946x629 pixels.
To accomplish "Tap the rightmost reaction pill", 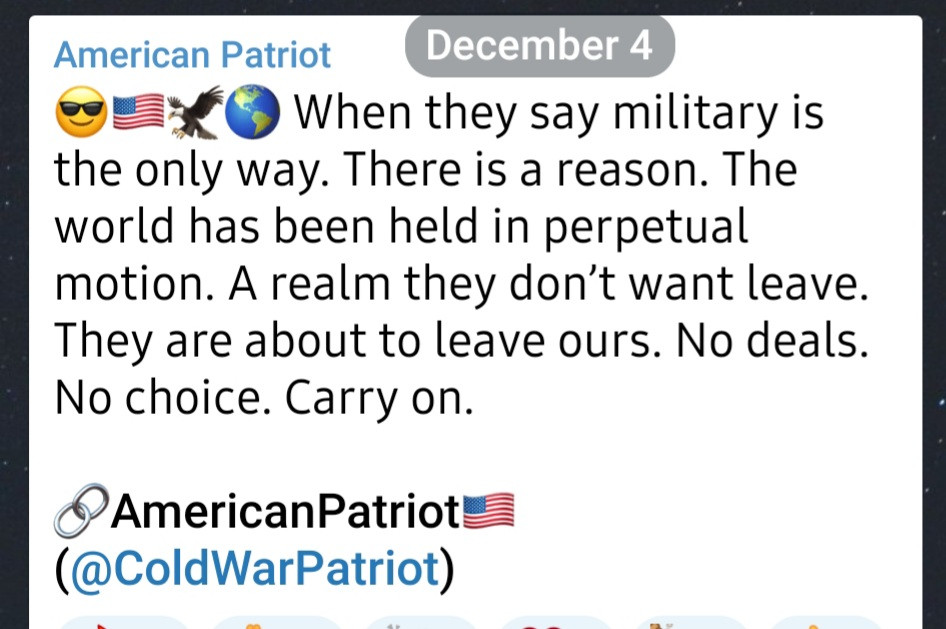I will (826, 622).
